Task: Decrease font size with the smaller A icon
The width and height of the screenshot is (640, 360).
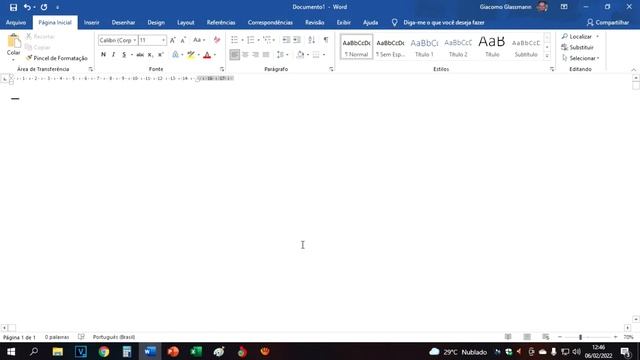Action: coord(183,40)
